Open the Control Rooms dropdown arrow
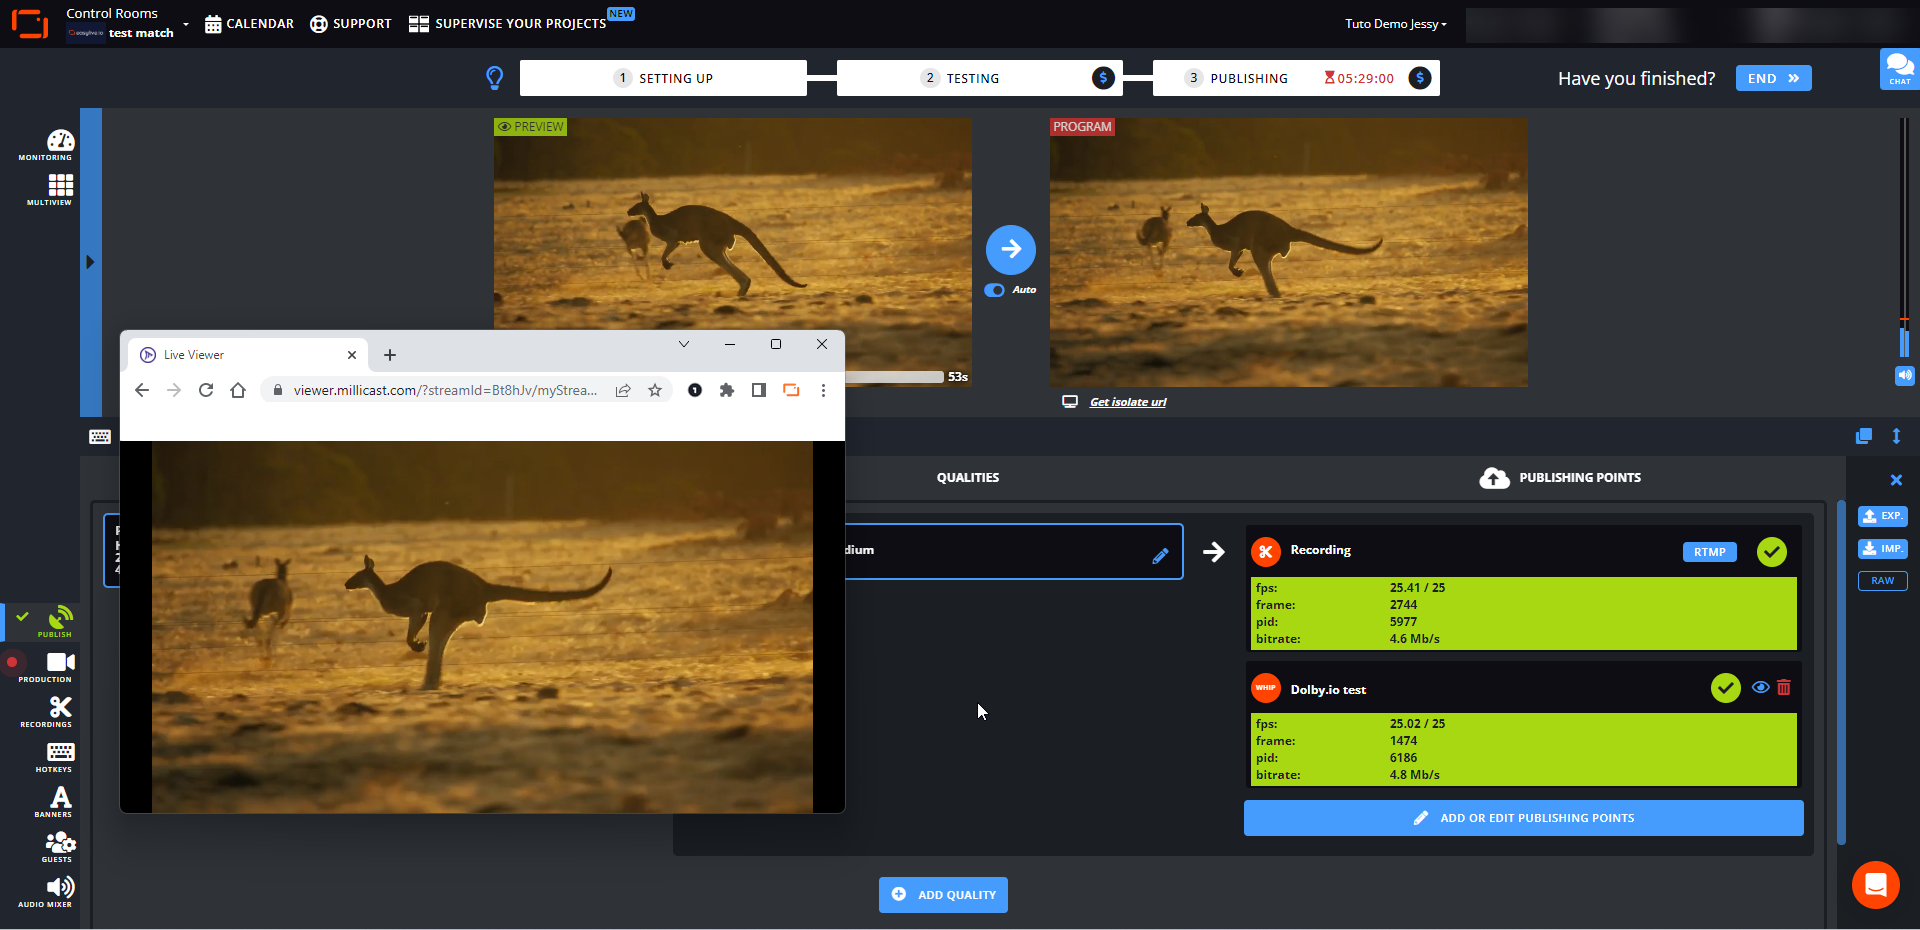Screen dimensions: 1920x930 click(x=186, y=24)
